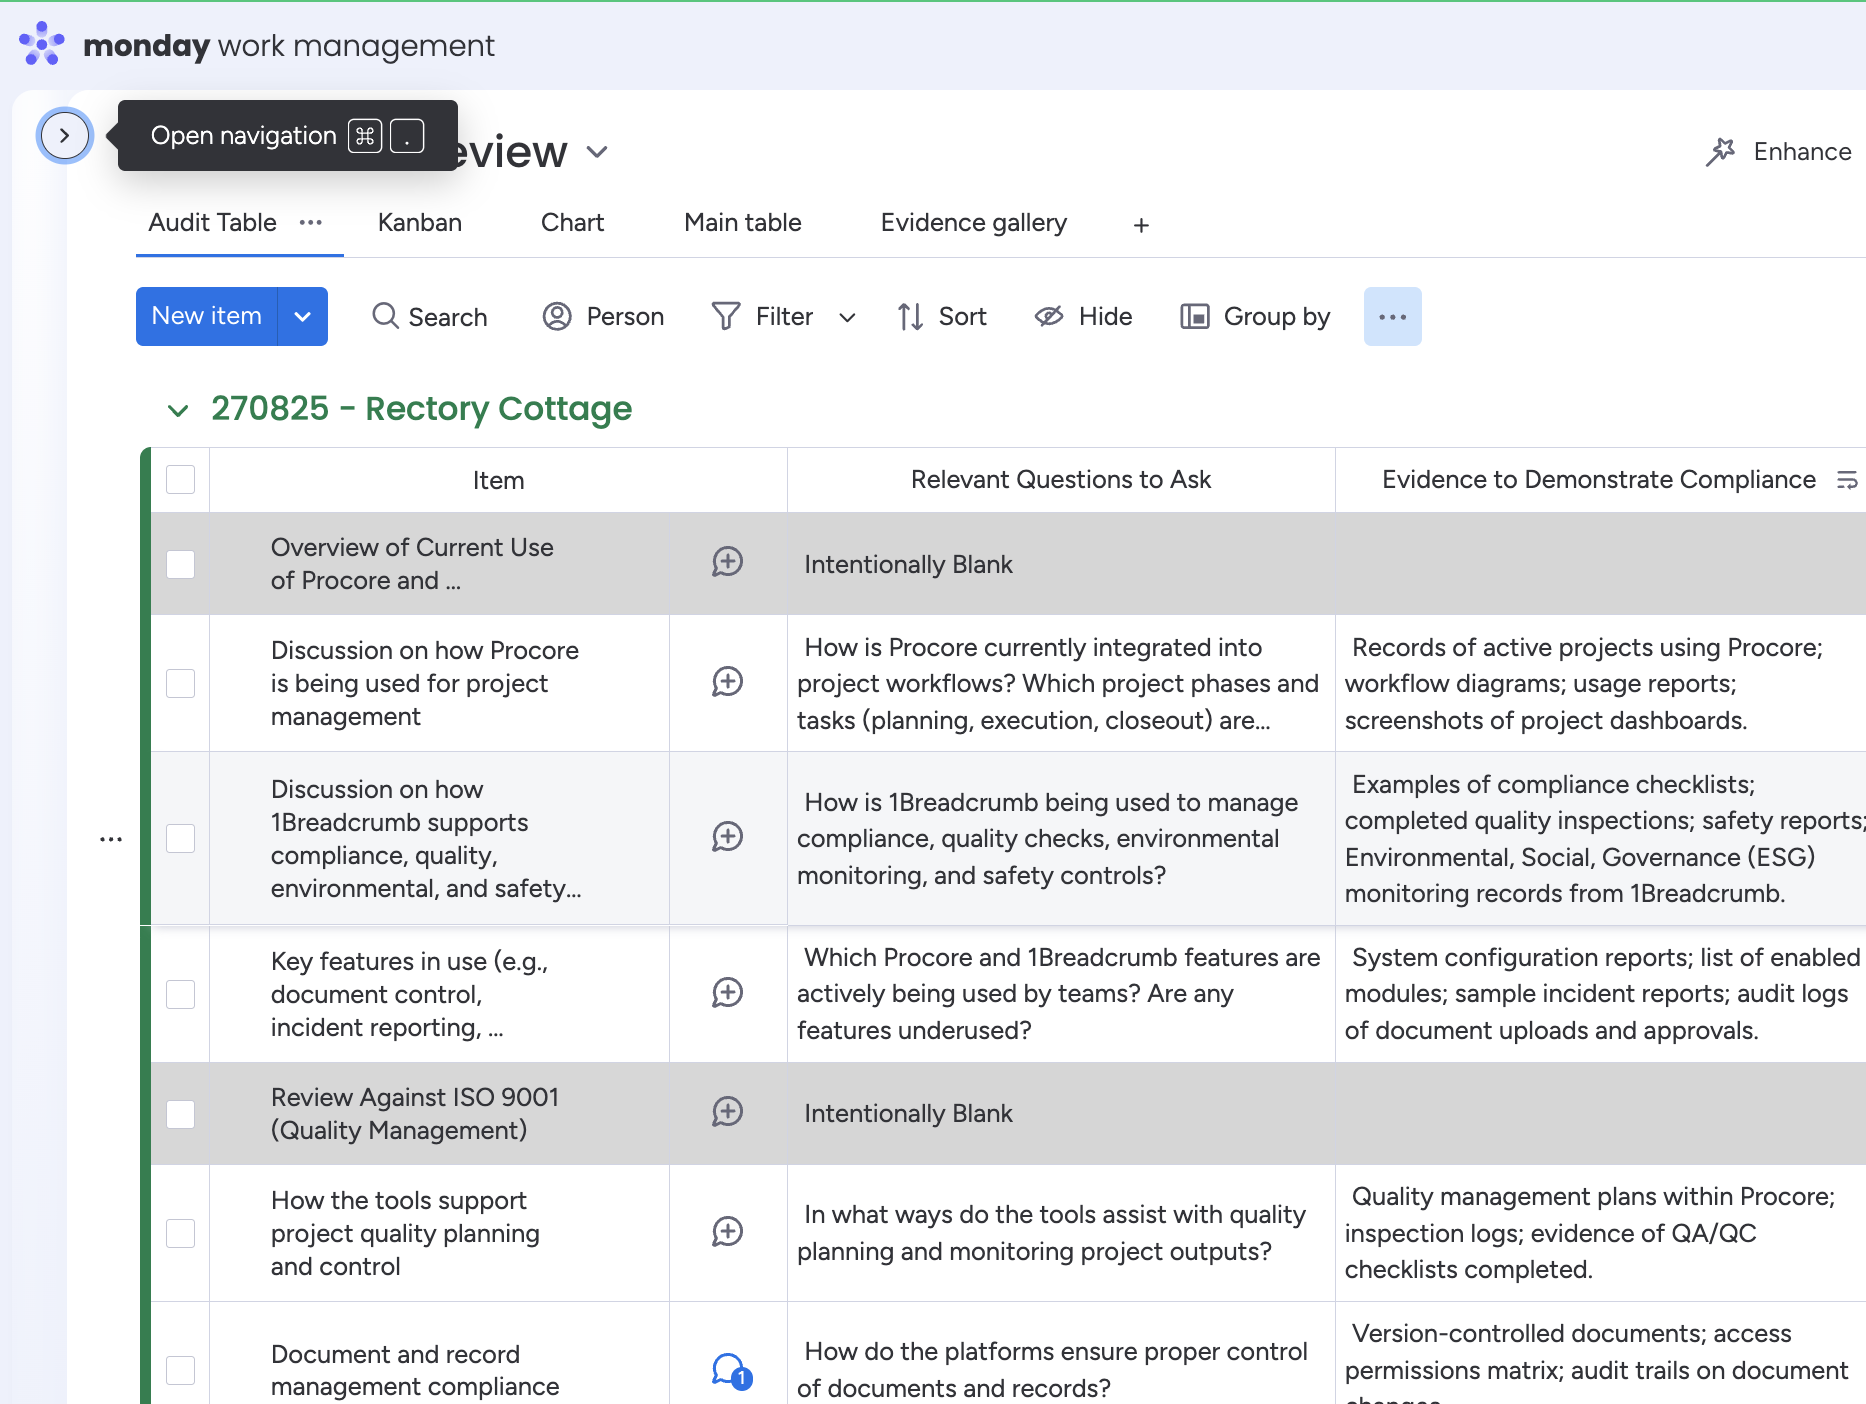Switch to the Audit Table tab

click(212, 222)
